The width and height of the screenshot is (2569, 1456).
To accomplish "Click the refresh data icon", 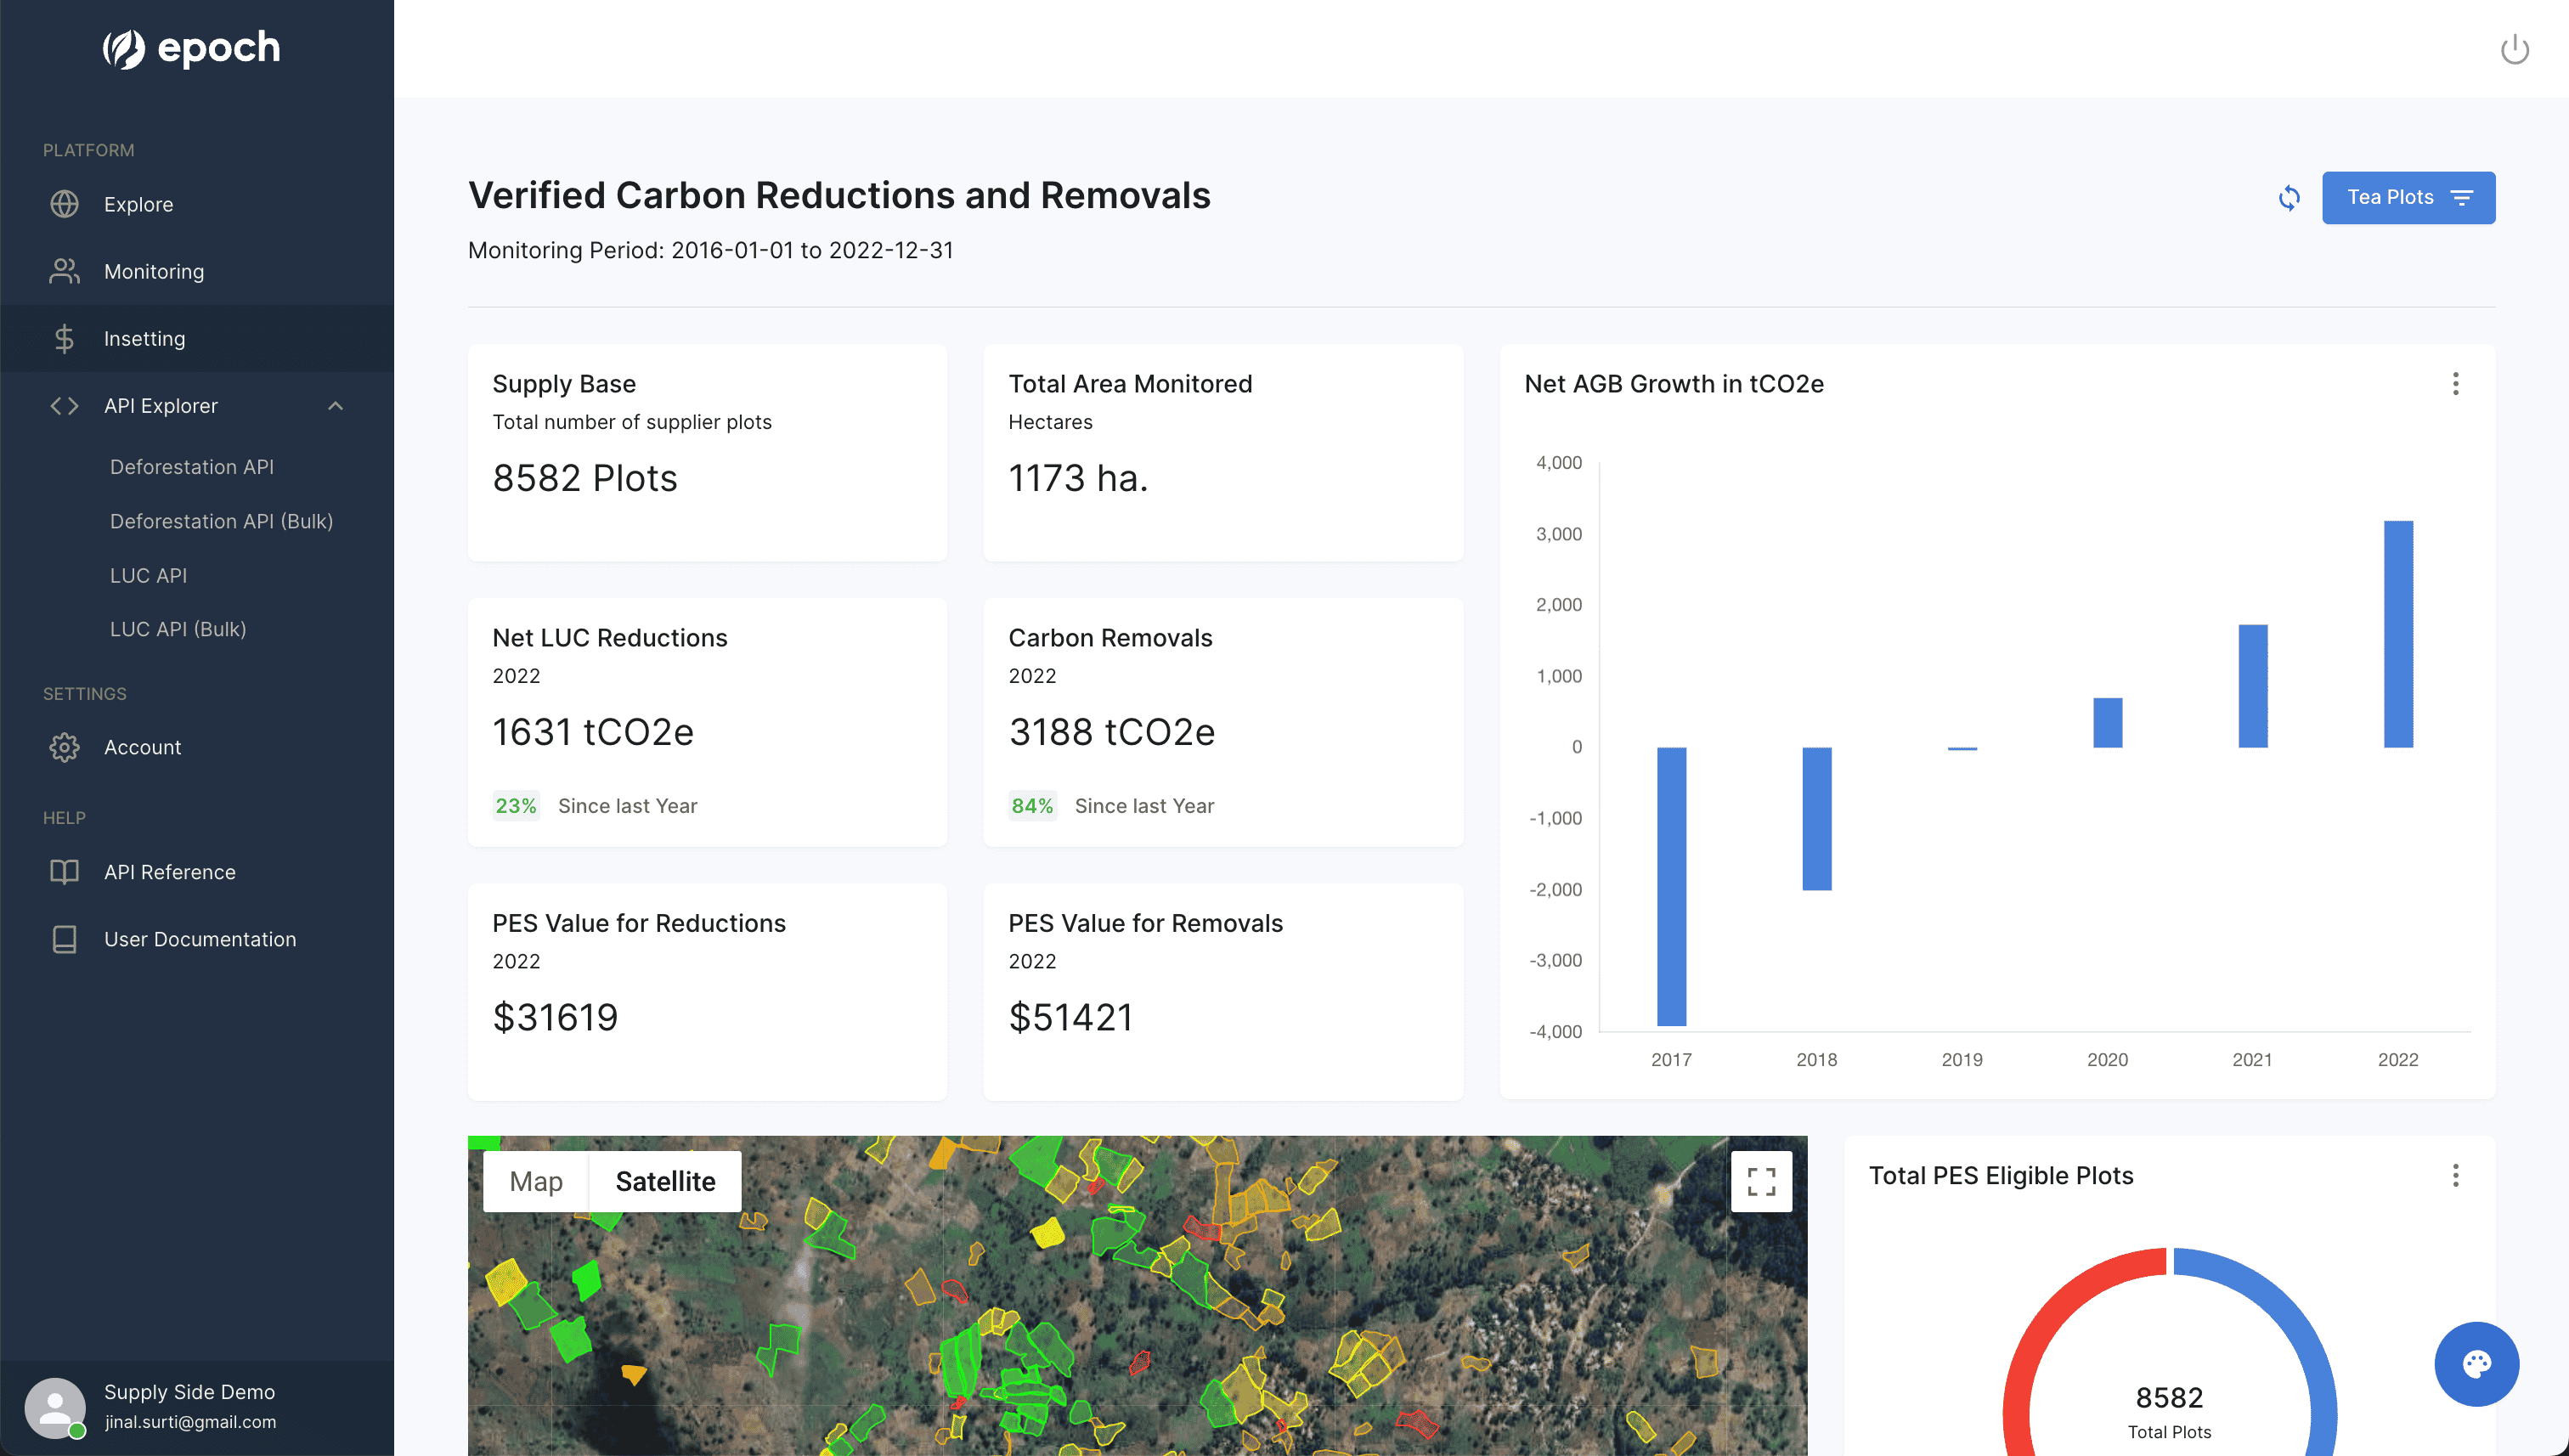I will (2289, 198).
